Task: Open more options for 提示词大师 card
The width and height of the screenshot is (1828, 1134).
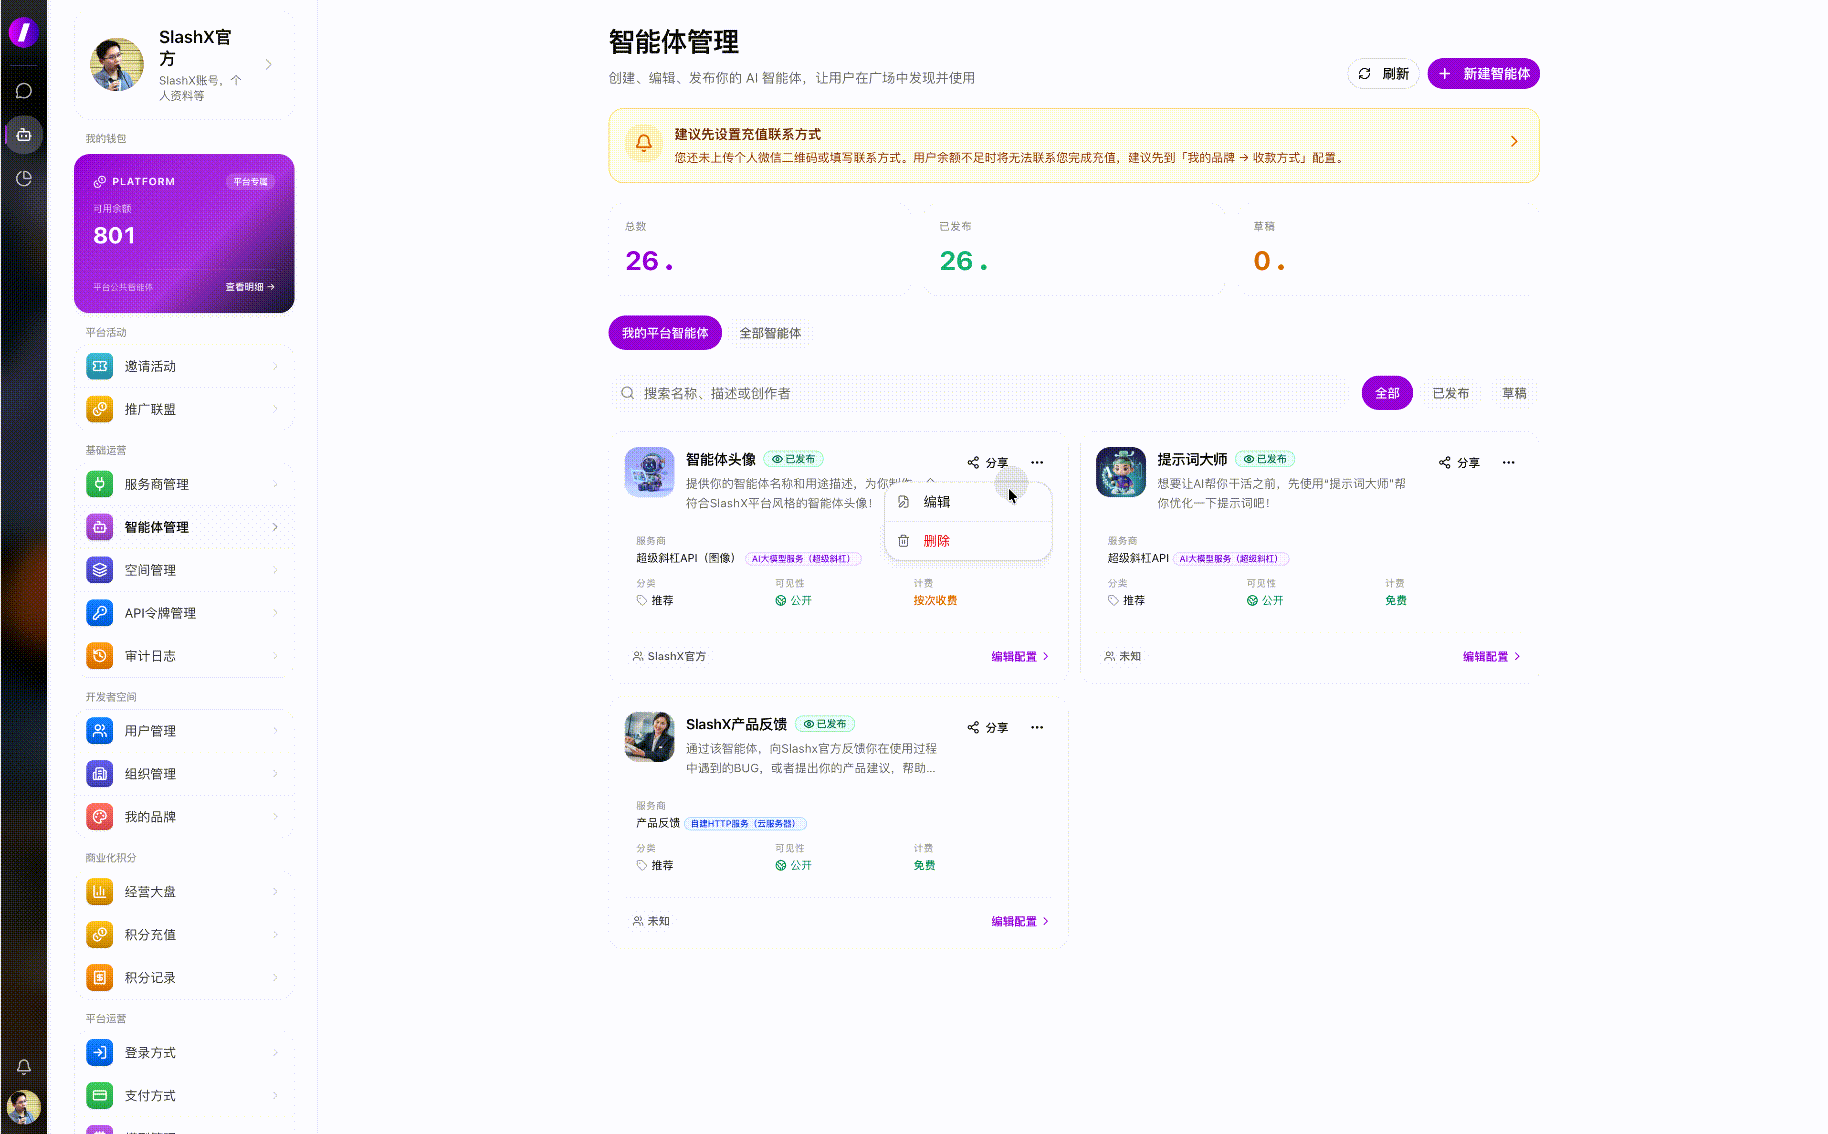Action: pos(1508,462)
